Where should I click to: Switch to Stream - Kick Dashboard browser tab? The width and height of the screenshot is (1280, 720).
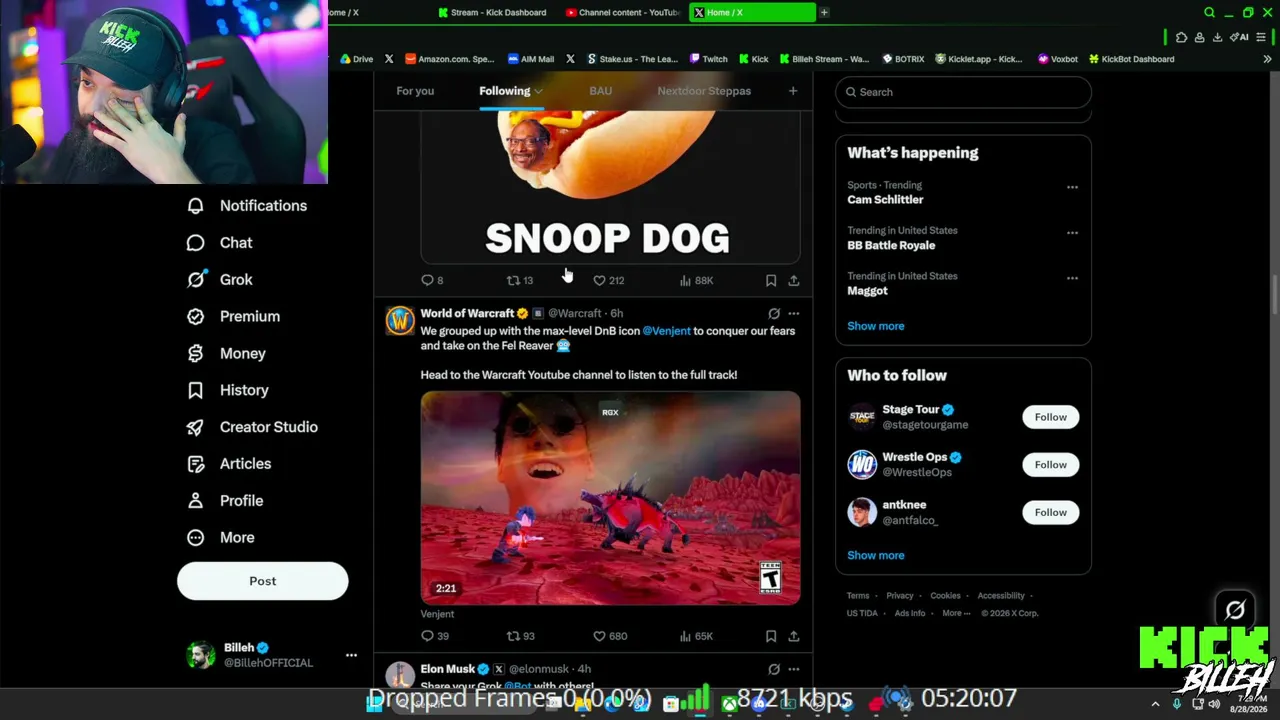point(493,13)
